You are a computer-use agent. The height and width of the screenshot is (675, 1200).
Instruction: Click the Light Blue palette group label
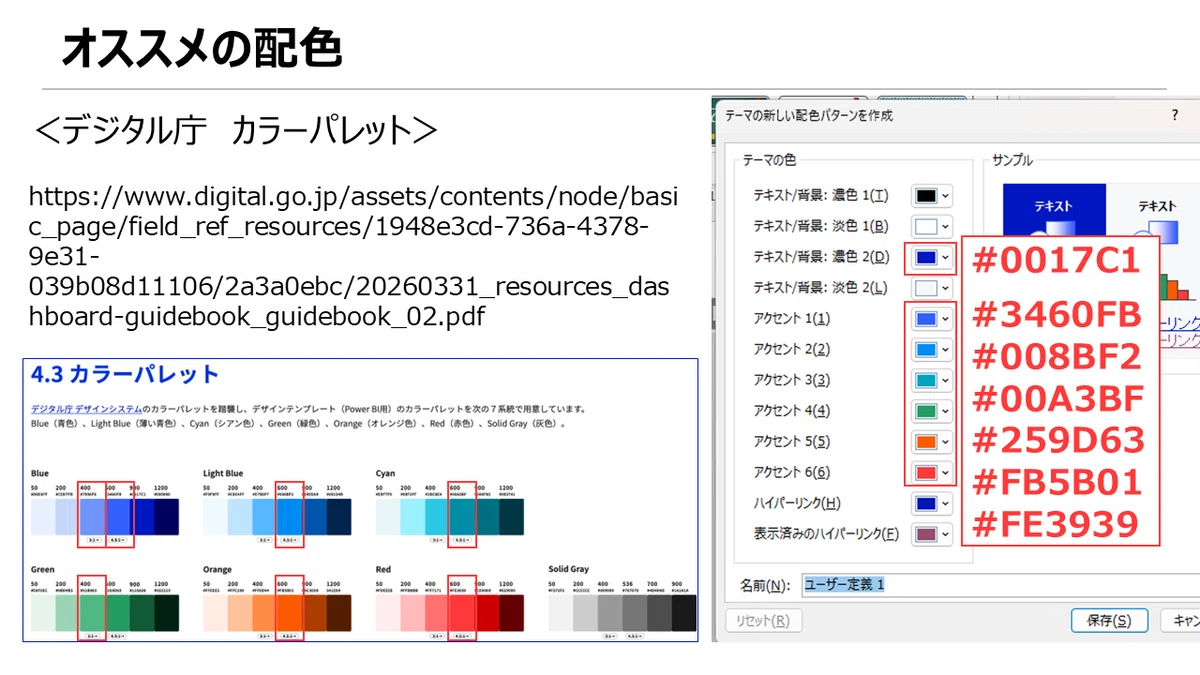click(223, 473)
